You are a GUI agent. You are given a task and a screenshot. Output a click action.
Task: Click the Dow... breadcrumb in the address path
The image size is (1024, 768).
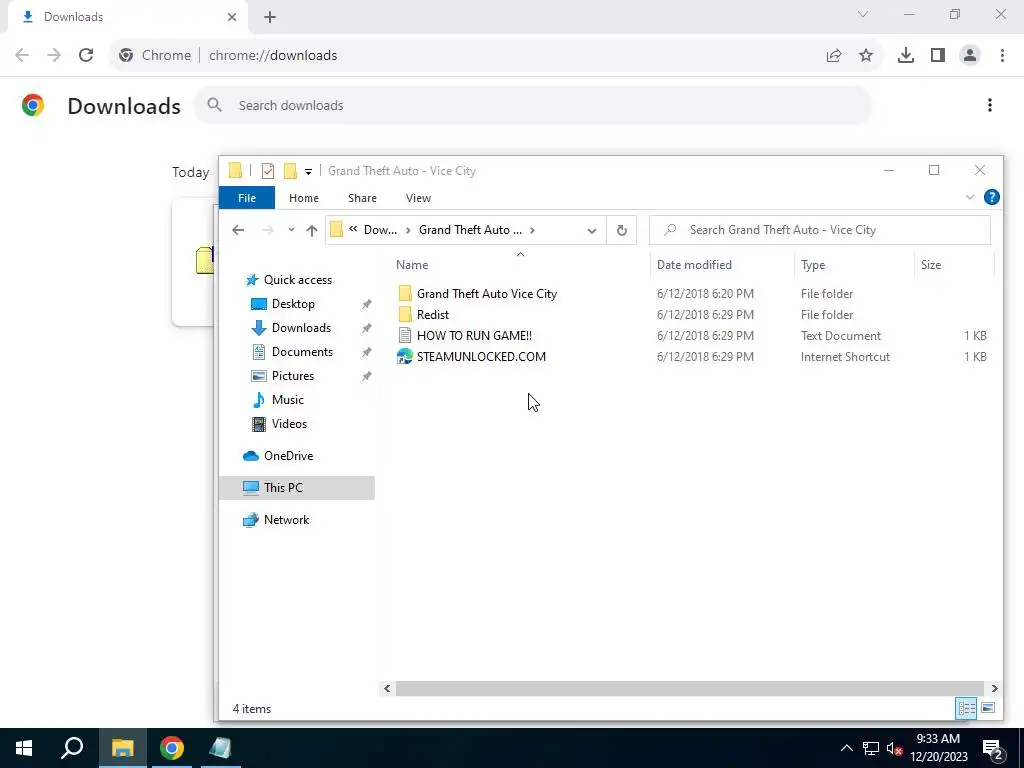click(x=380, y=230)
